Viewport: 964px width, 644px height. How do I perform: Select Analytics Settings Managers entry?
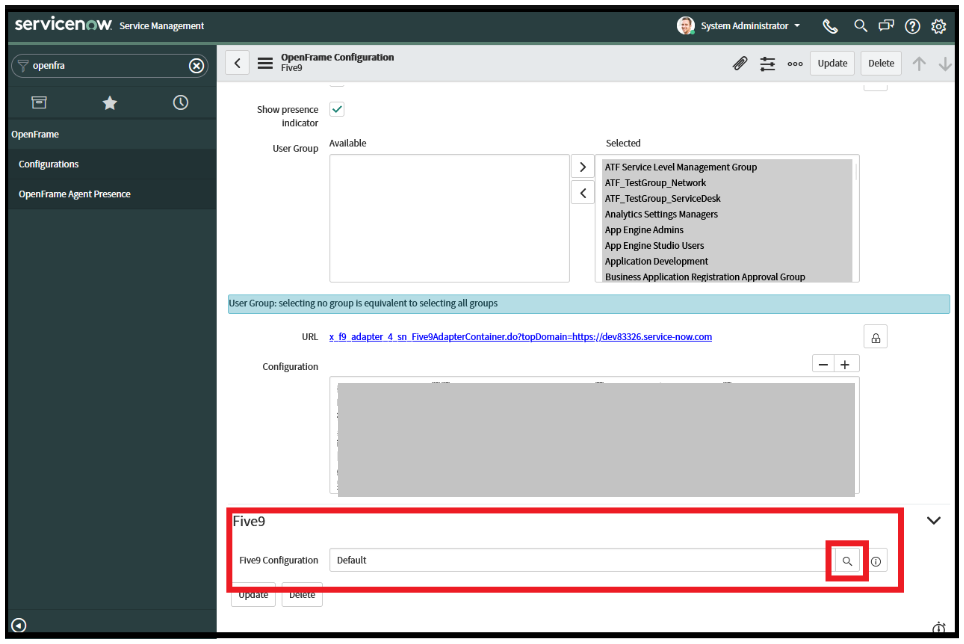(x=661, y=214)
